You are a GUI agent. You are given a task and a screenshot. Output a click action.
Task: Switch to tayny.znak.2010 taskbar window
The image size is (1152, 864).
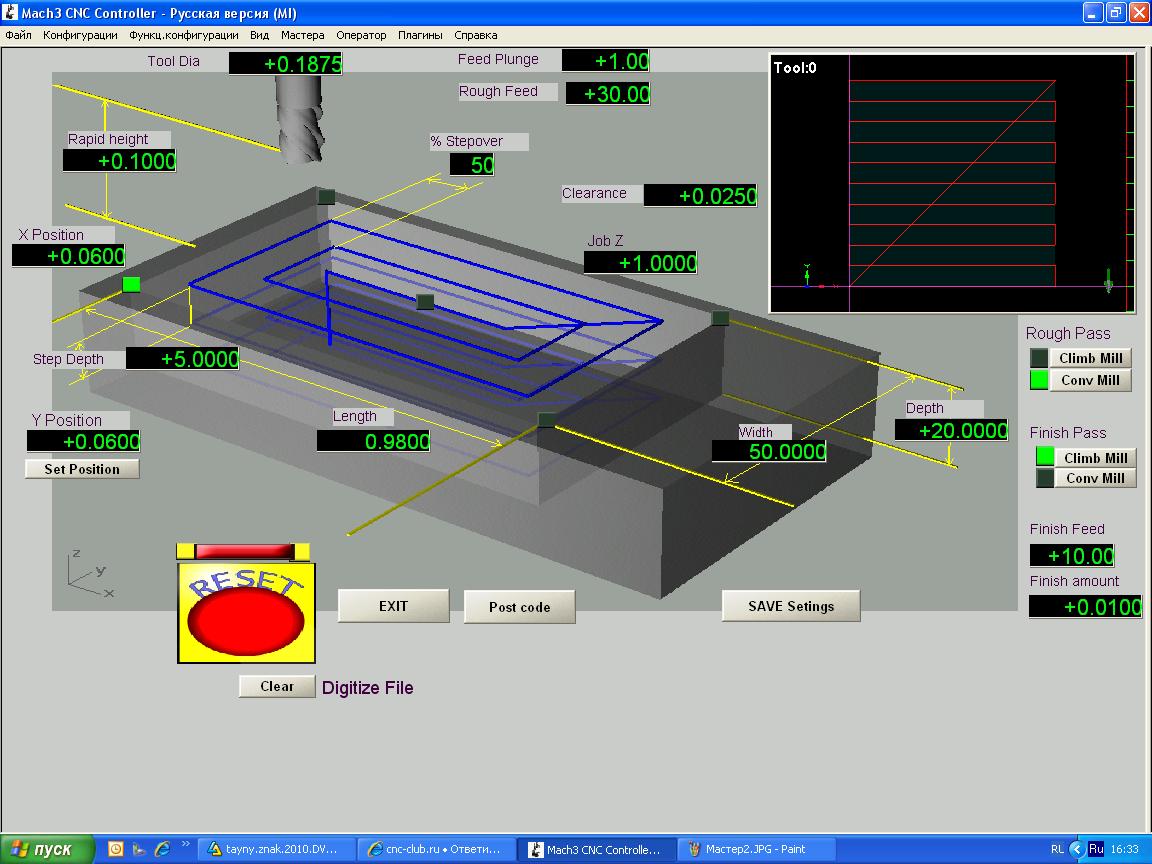276,849
